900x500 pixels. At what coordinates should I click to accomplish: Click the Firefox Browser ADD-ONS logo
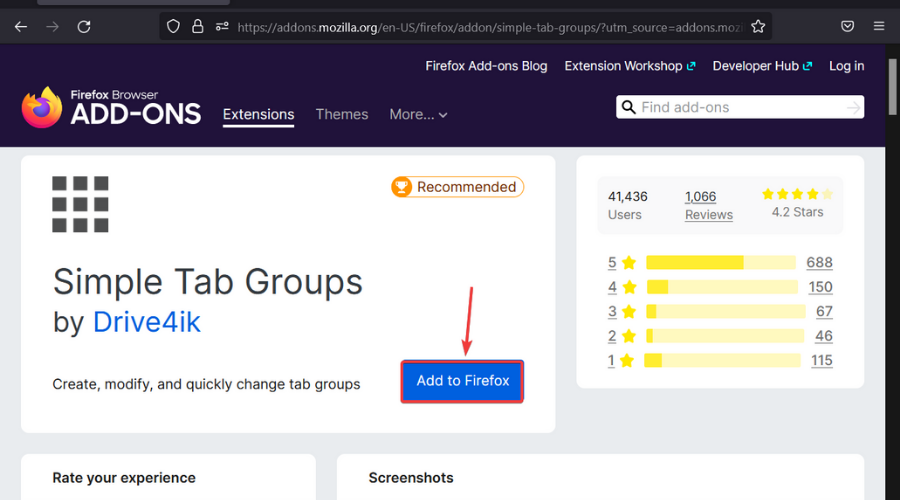point(111,107)
